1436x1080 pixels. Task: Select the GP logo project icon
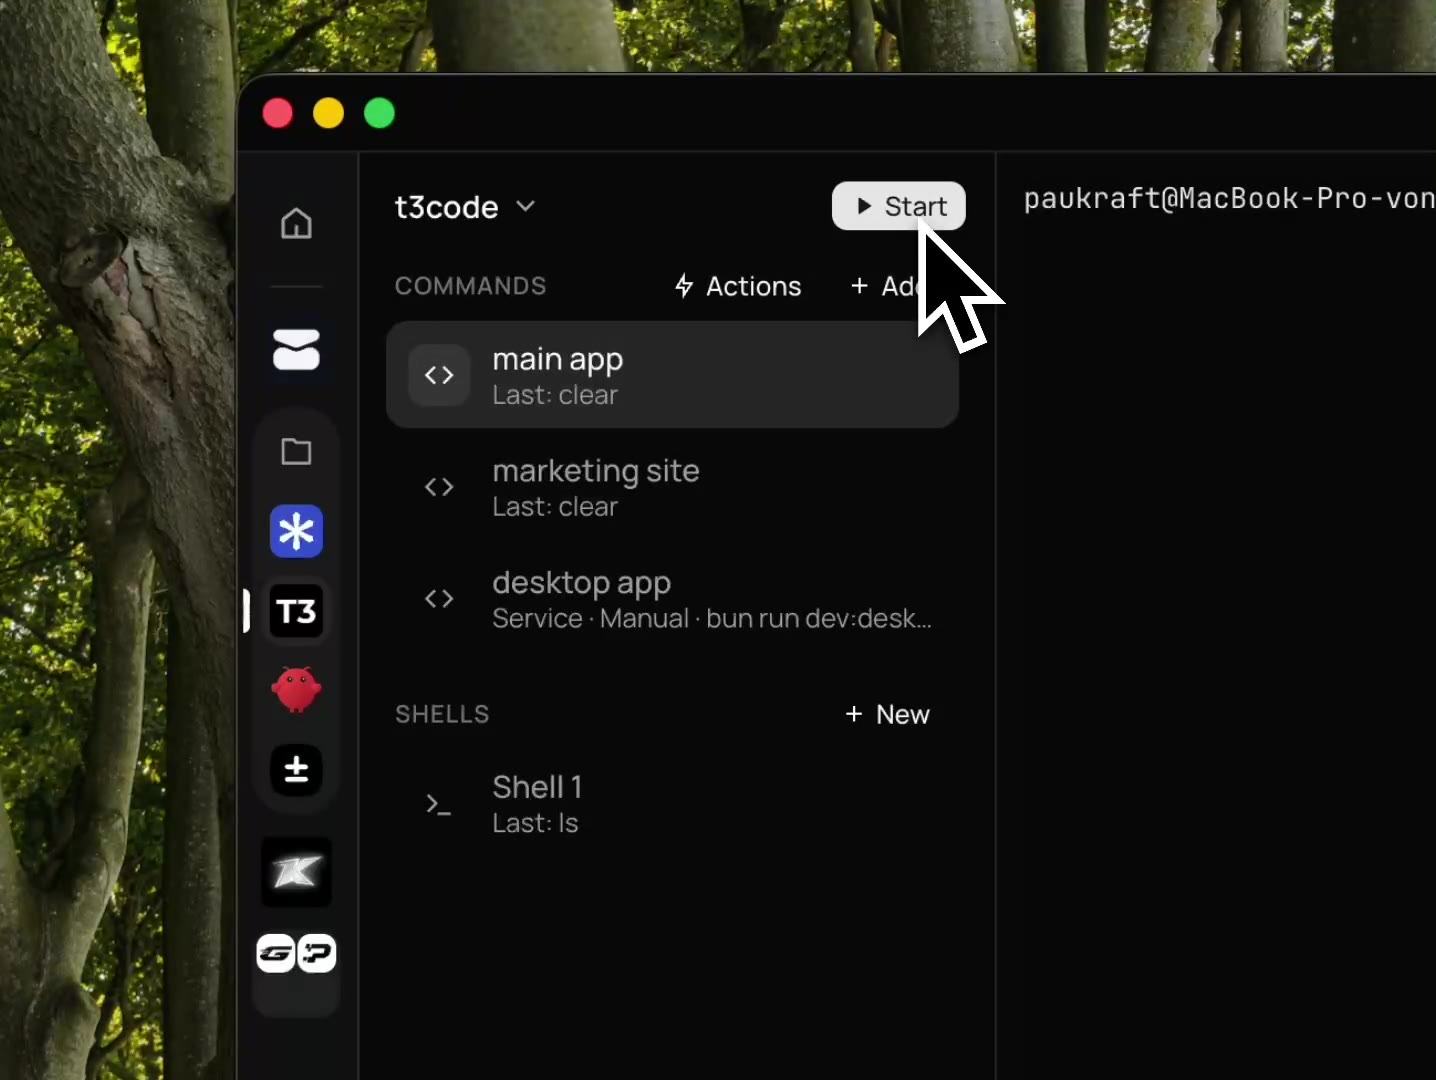point(296,953)
